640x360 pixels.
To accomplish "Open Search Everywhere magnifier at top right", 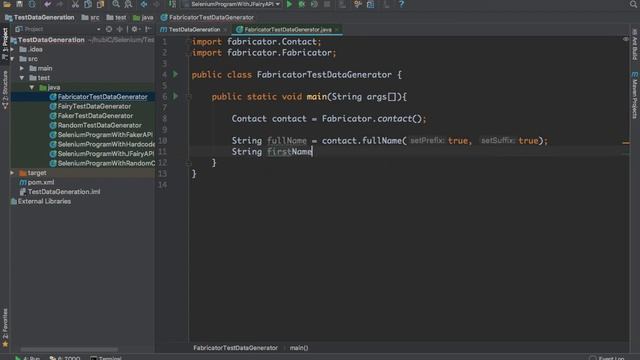I will [633, 4].
